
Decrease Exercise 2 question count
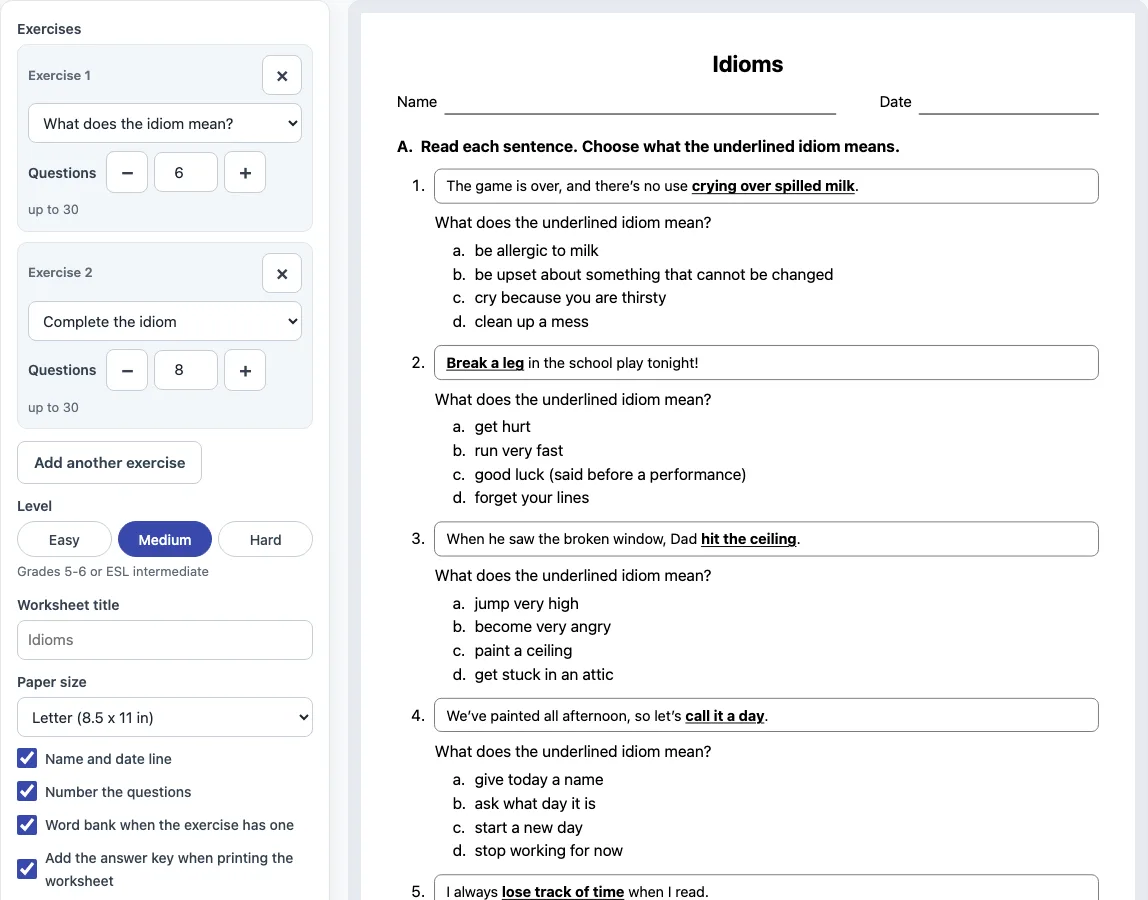(127, 371)
